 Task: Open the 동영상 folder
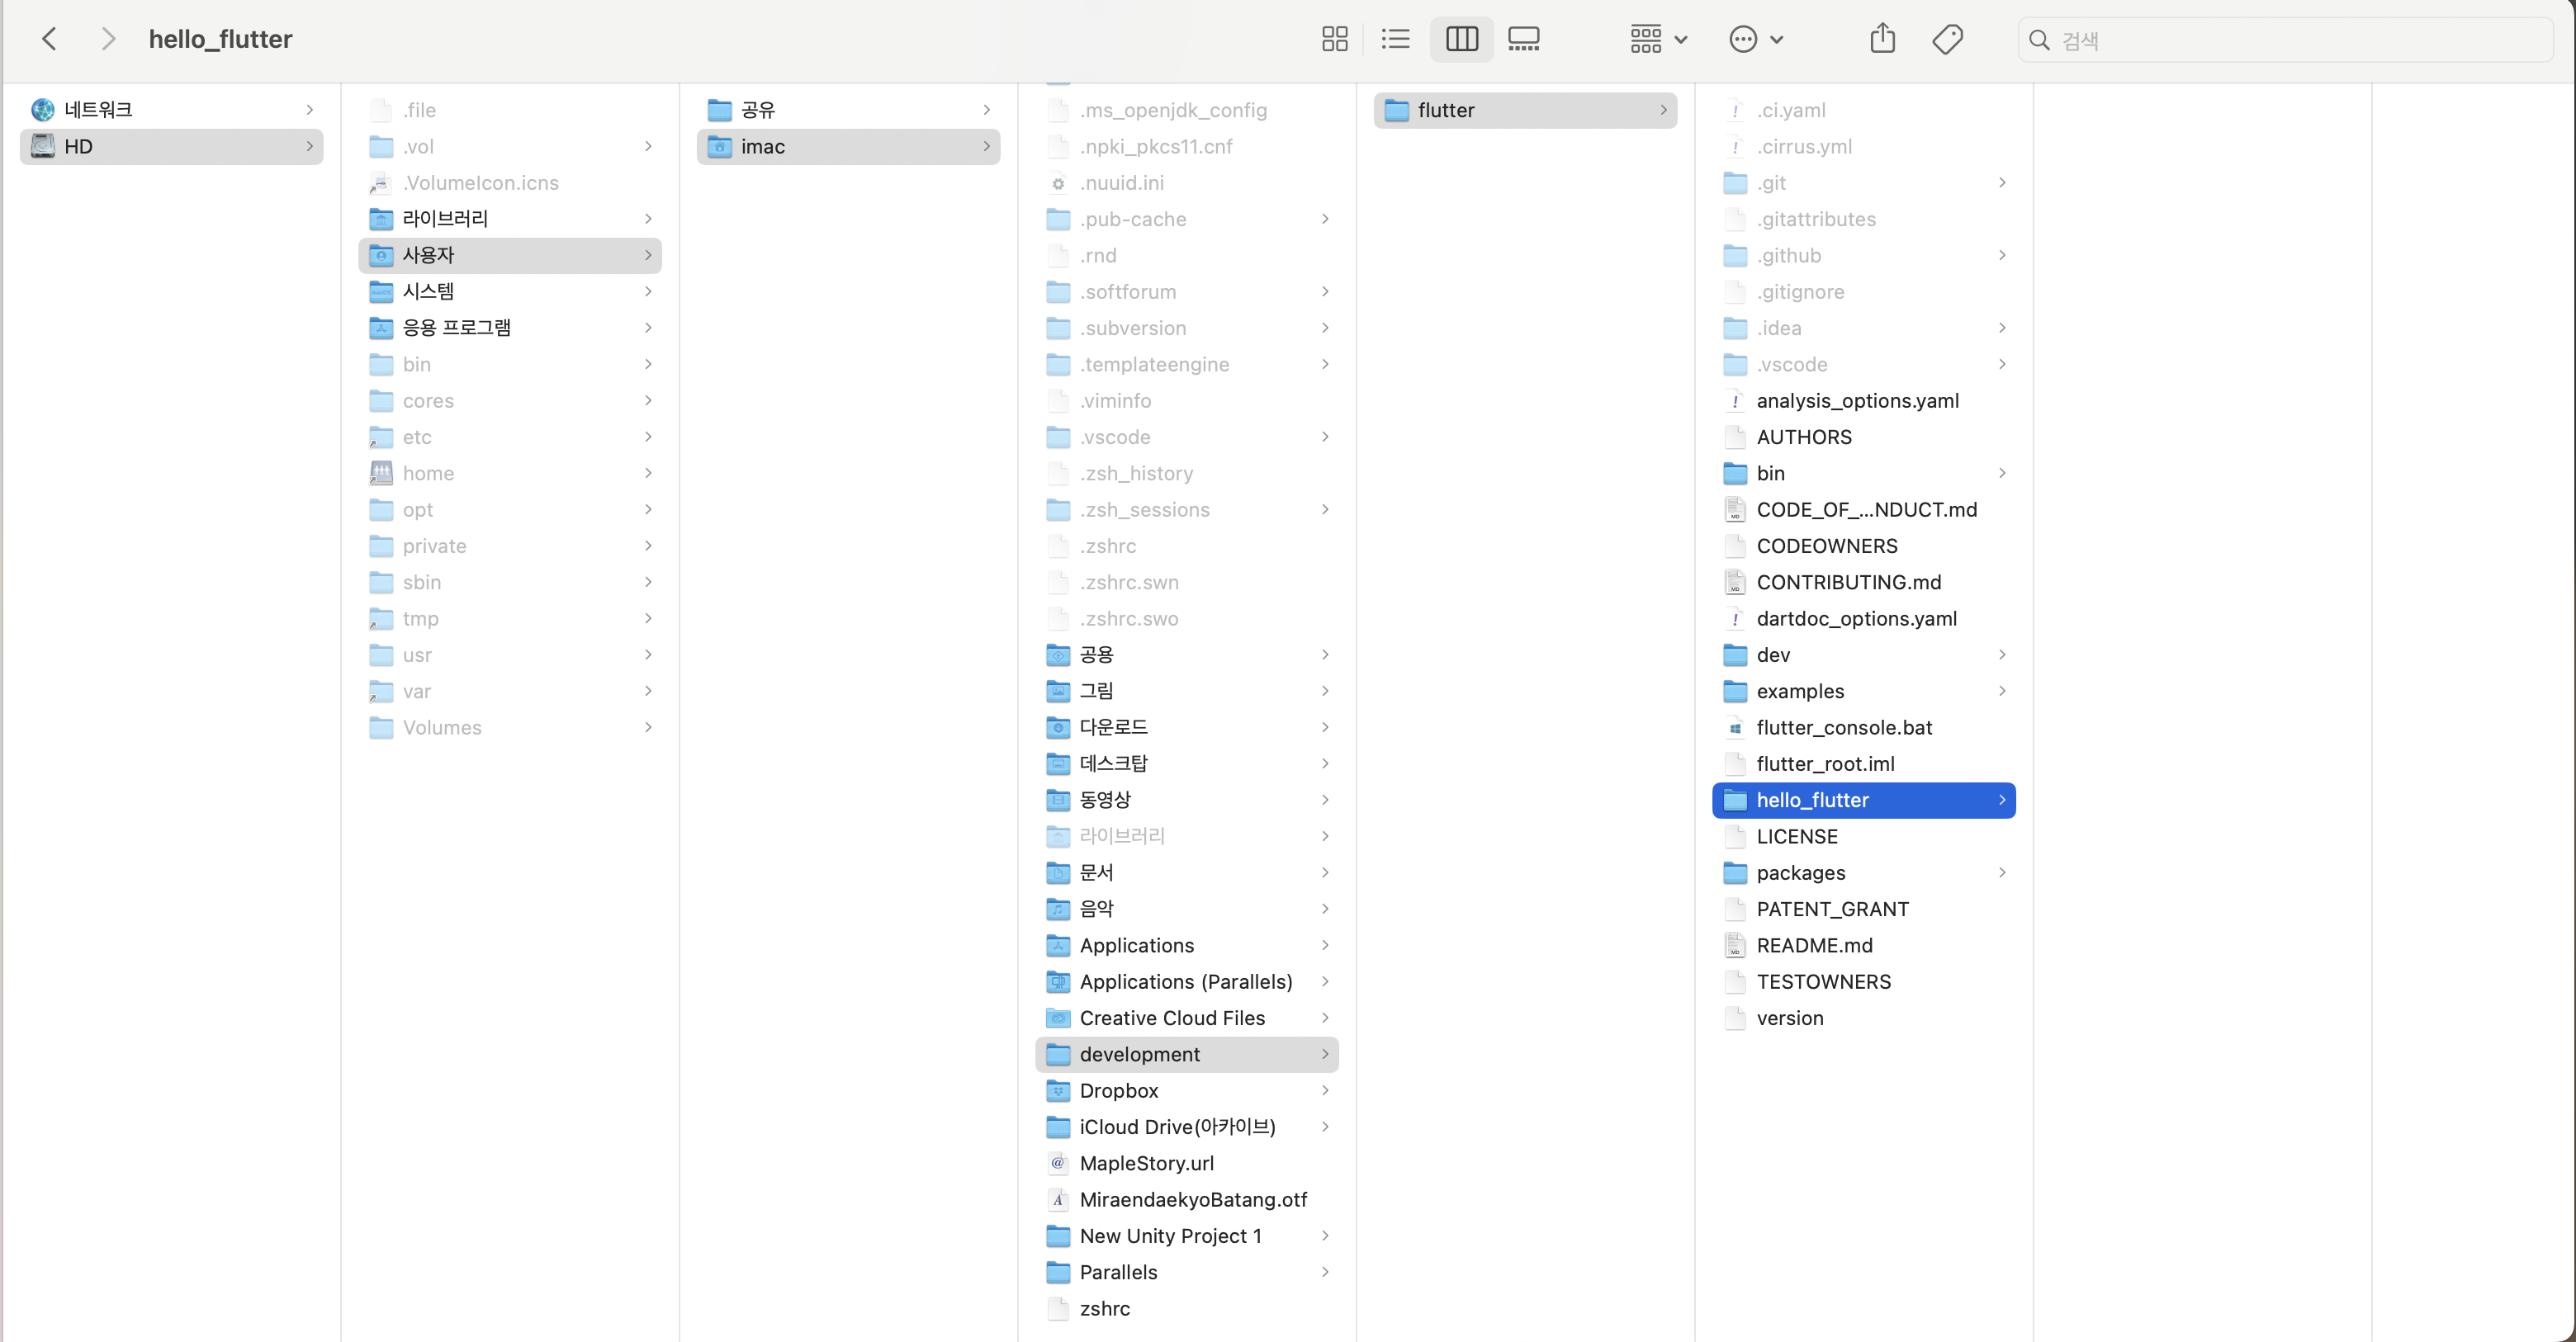(1187, 800)
